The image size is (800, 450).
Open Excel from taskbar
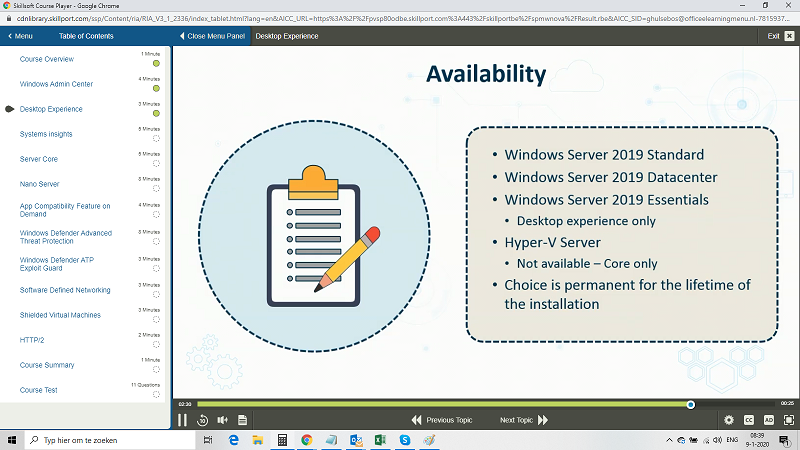coord(380,440)
